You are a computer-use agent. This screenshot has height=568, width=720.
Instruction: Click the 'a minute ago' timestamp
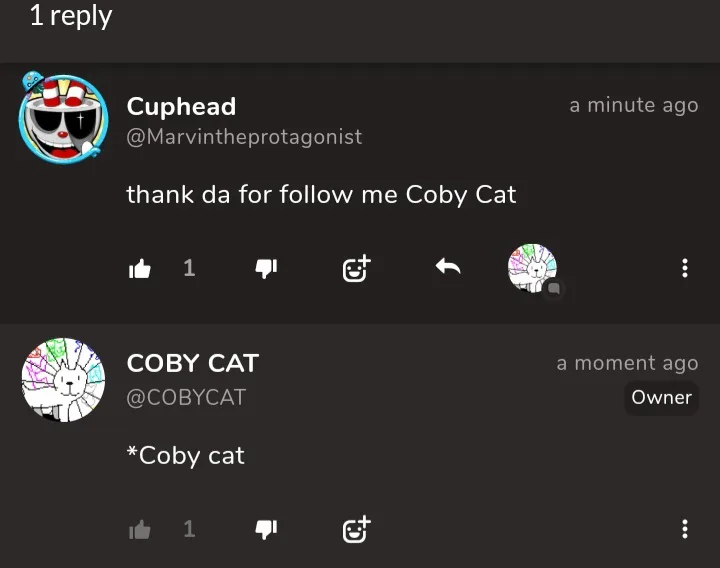click(633, 105)
